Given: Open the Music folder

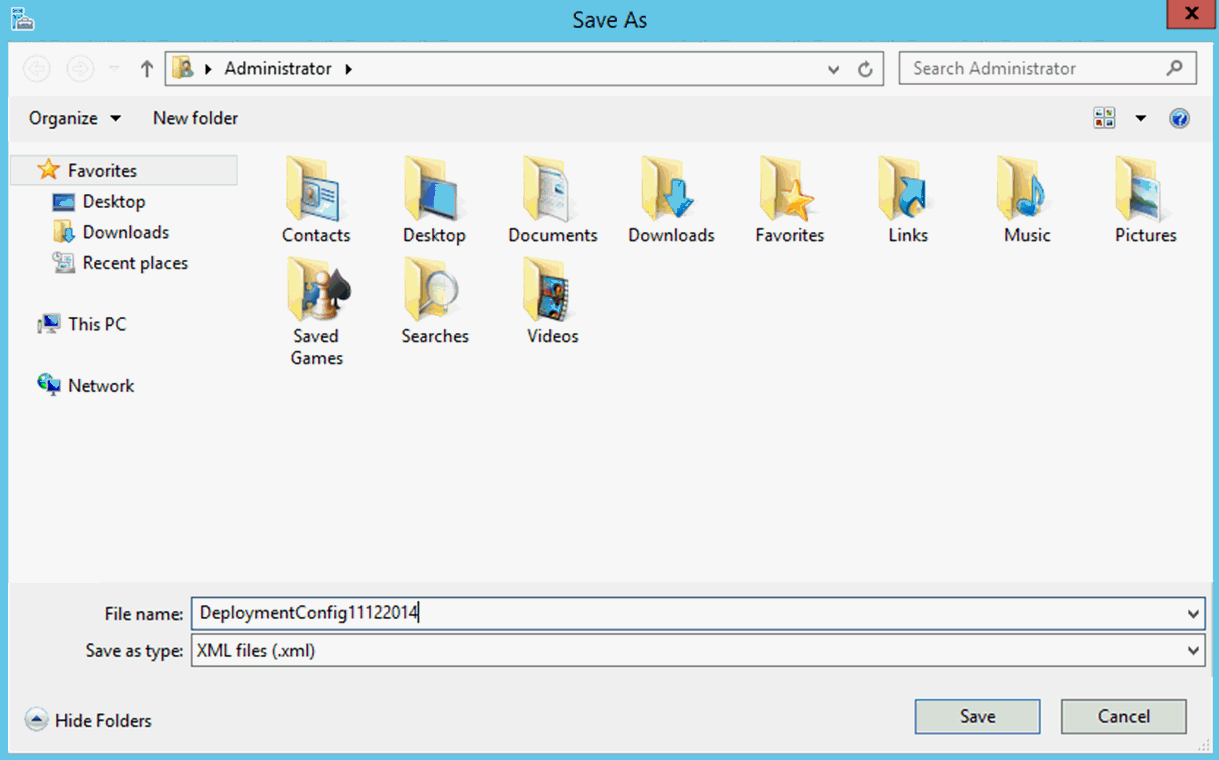Looking at the screenshot, I should click(1027, 202).
